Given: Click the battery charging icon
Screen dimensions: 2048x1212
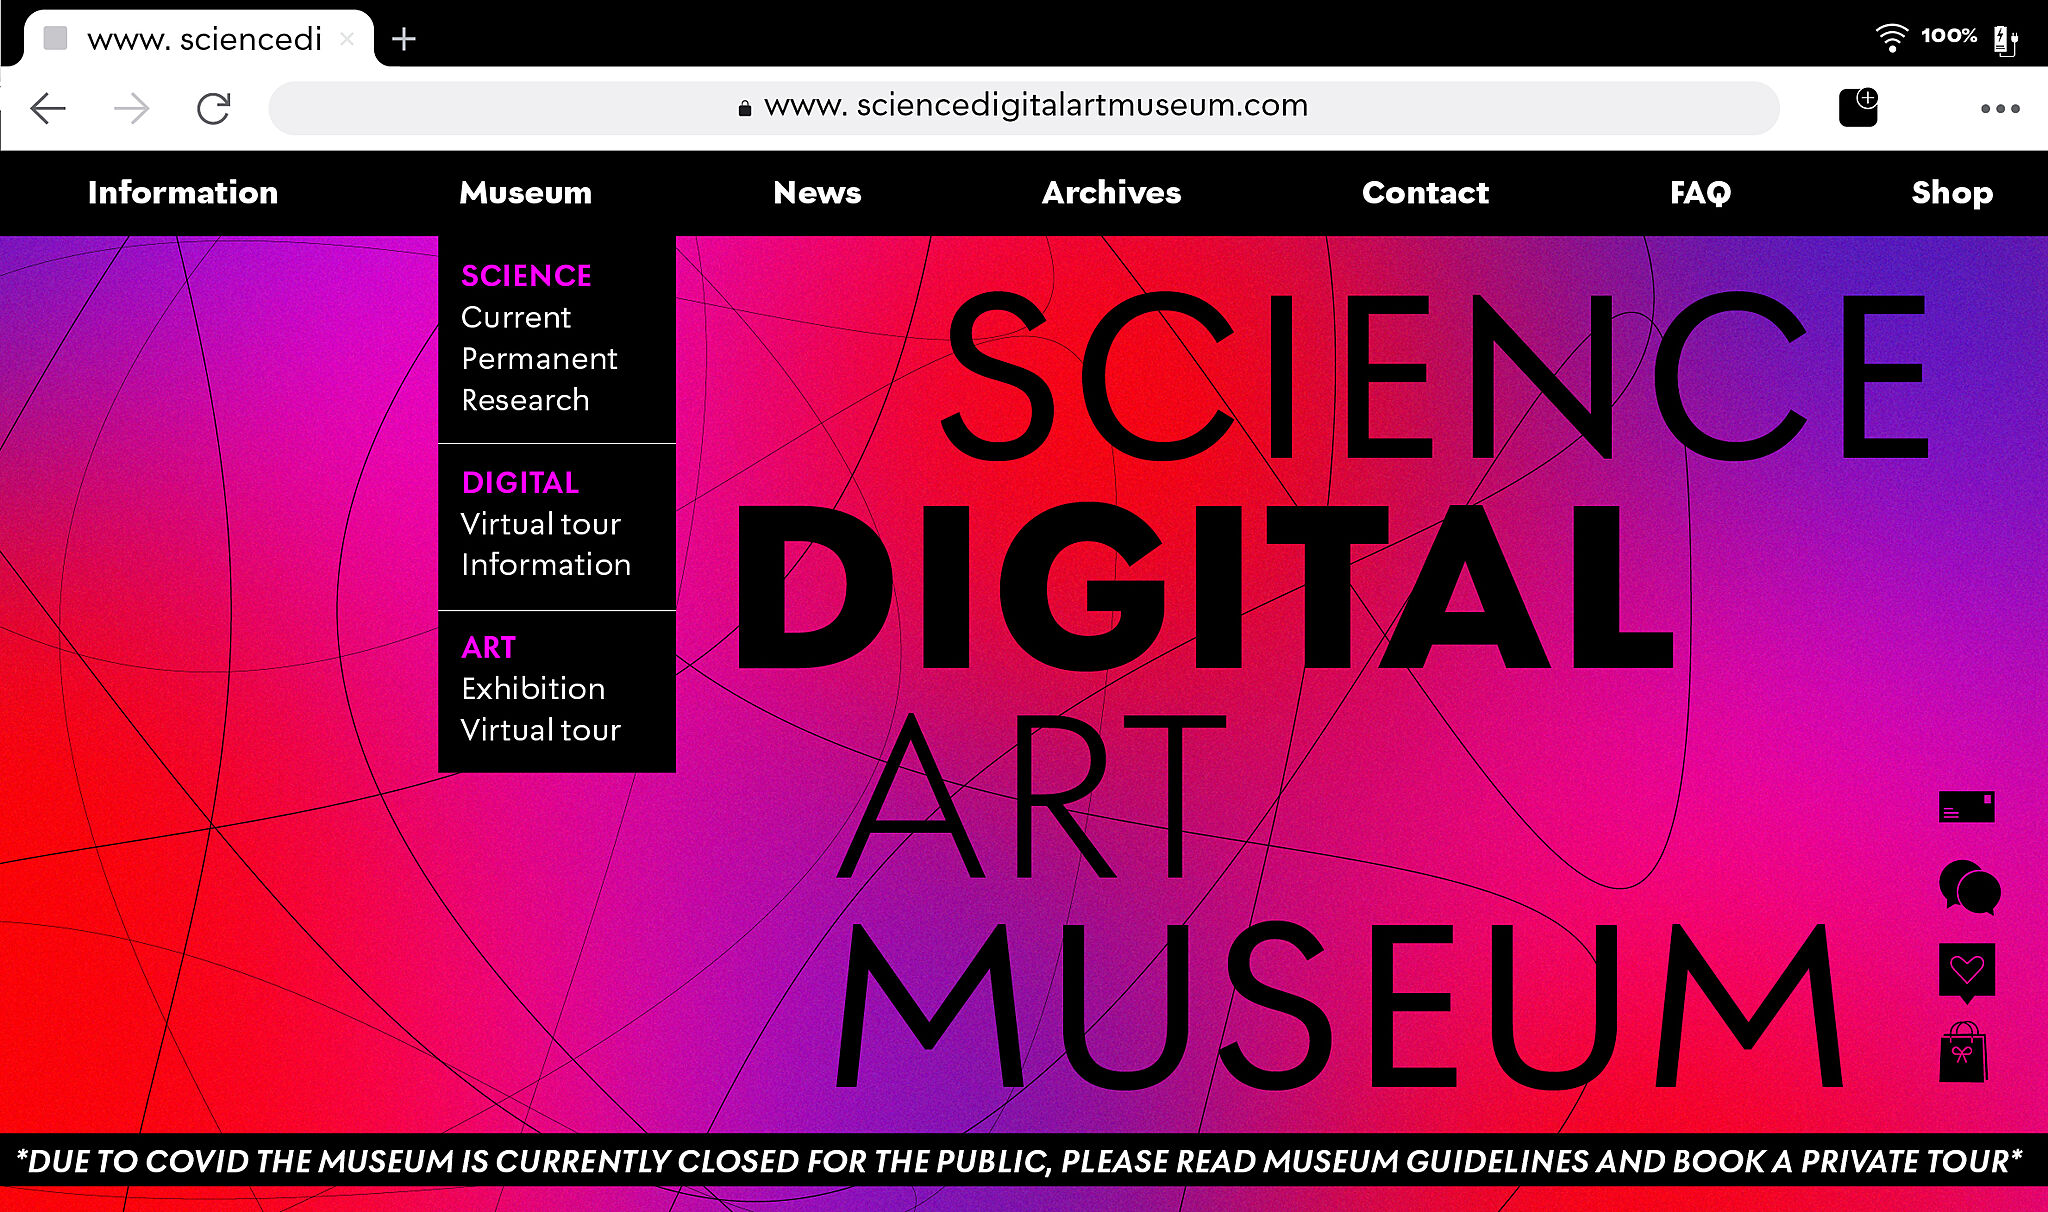Looking at the screenshot, I should point(2005,40).
